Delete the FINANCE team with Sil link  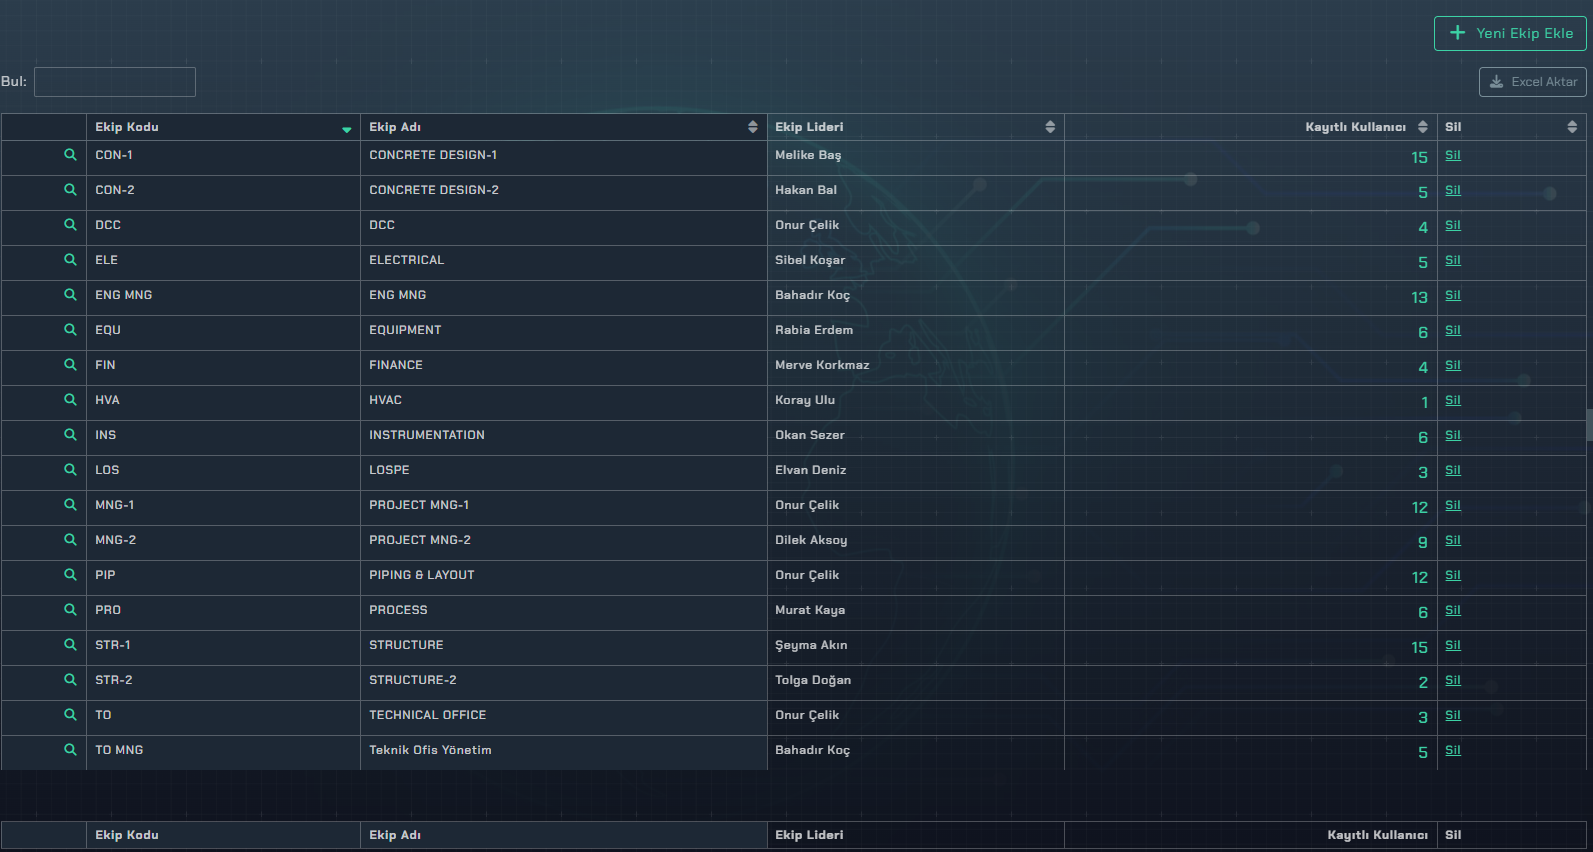(x=1453, y=366)
